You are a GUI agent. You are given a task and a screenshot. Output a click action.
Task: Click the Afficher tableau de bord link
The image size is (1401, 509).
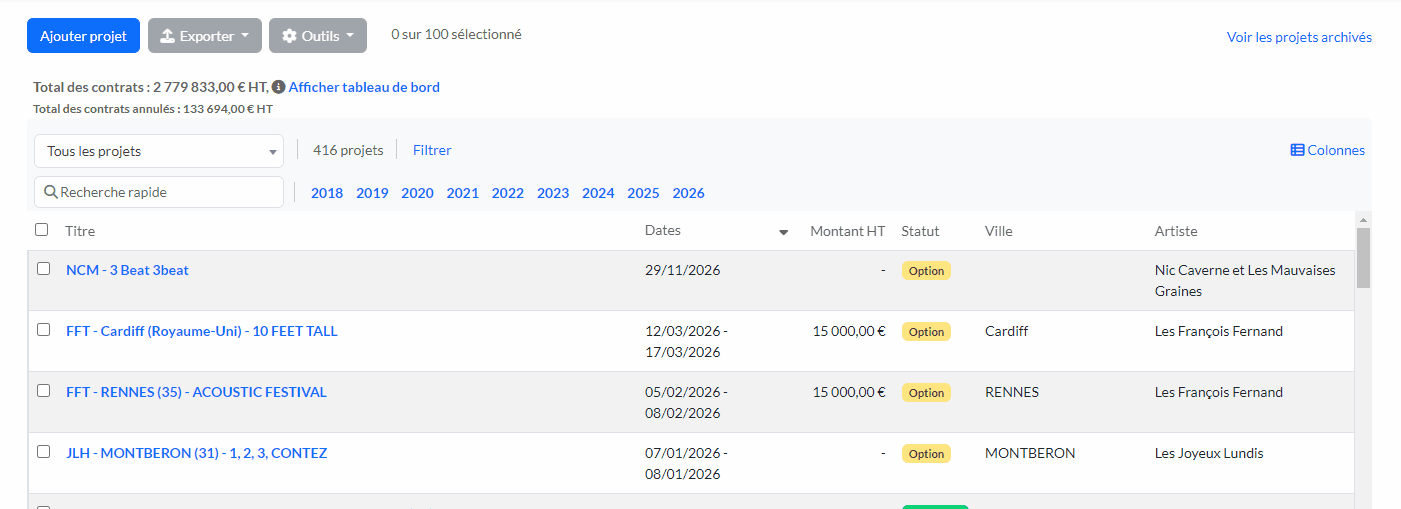point(364,87)
